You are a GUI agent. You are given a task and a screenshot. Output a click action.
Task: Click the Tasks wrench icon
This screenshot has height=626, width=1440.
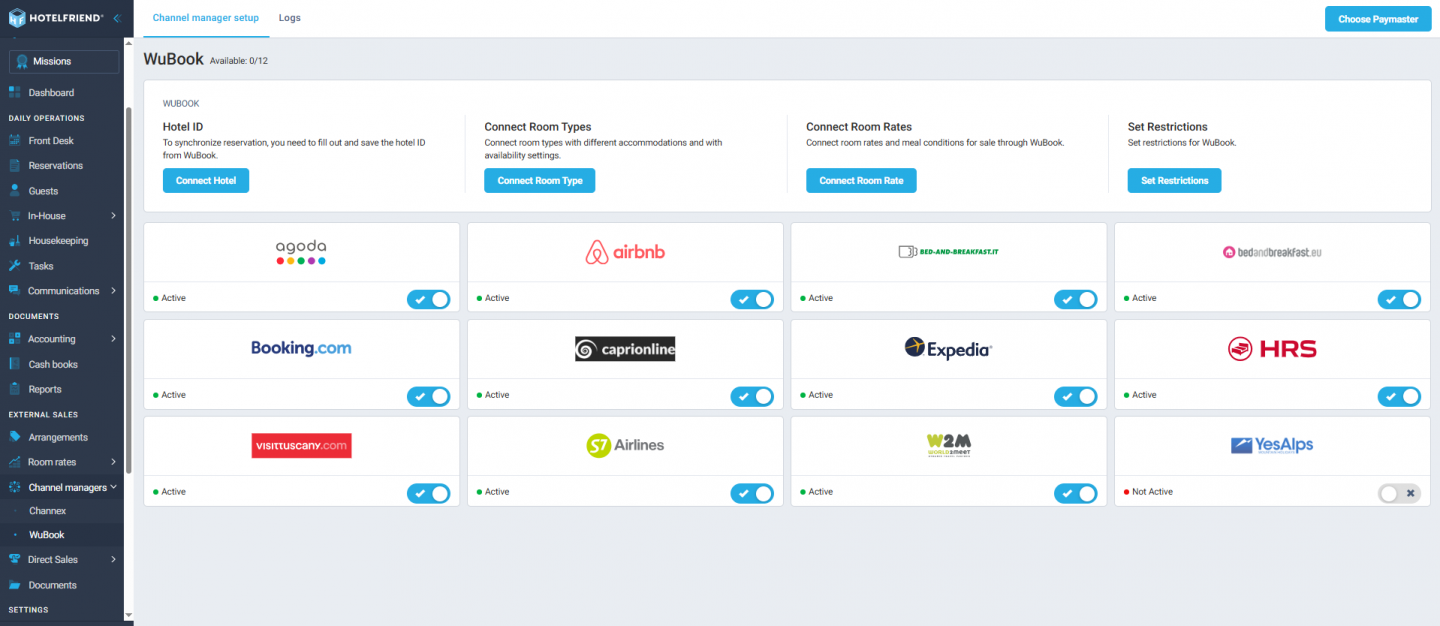[x=15, y=265]
